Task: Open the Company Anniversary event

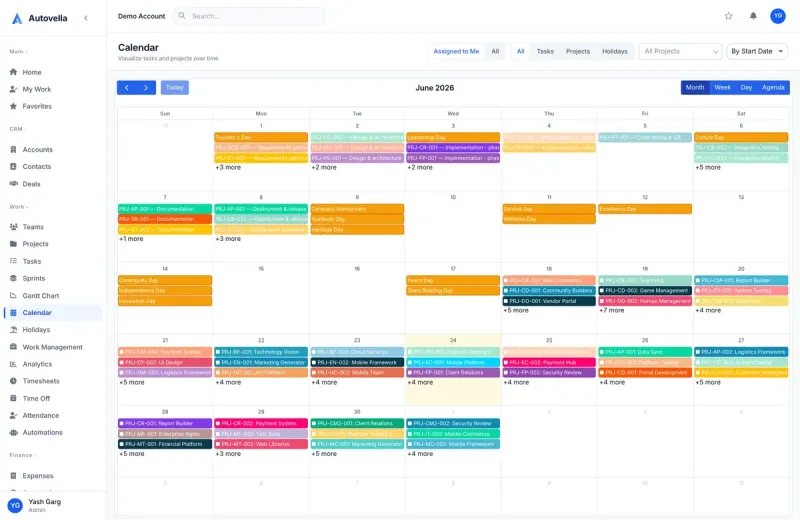Action: coord(357,209)
